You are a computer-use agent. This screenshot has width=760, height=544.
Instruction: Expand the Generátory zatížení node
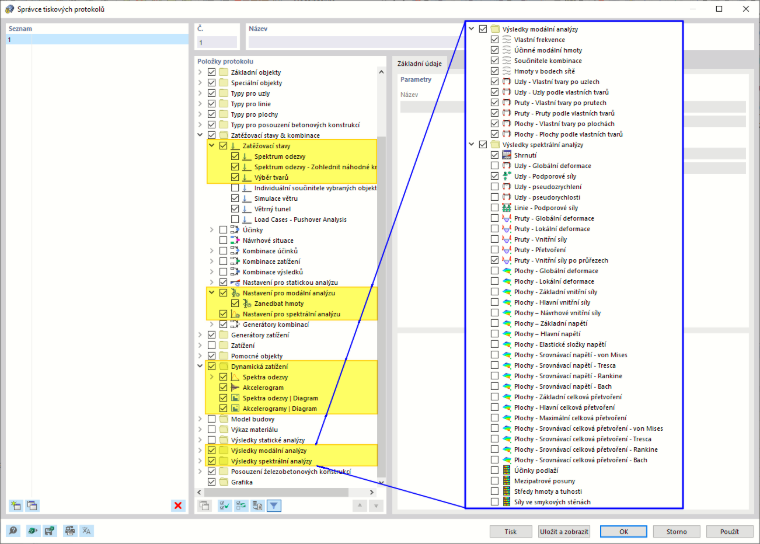click(x=200, y=335)
